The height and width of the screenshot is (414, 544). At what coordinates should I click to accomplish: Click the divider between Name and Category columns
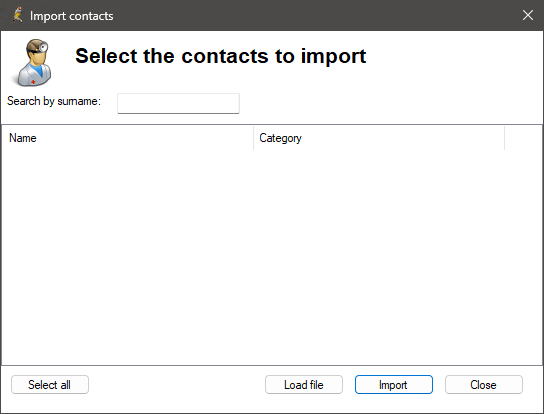coord(254,138)
